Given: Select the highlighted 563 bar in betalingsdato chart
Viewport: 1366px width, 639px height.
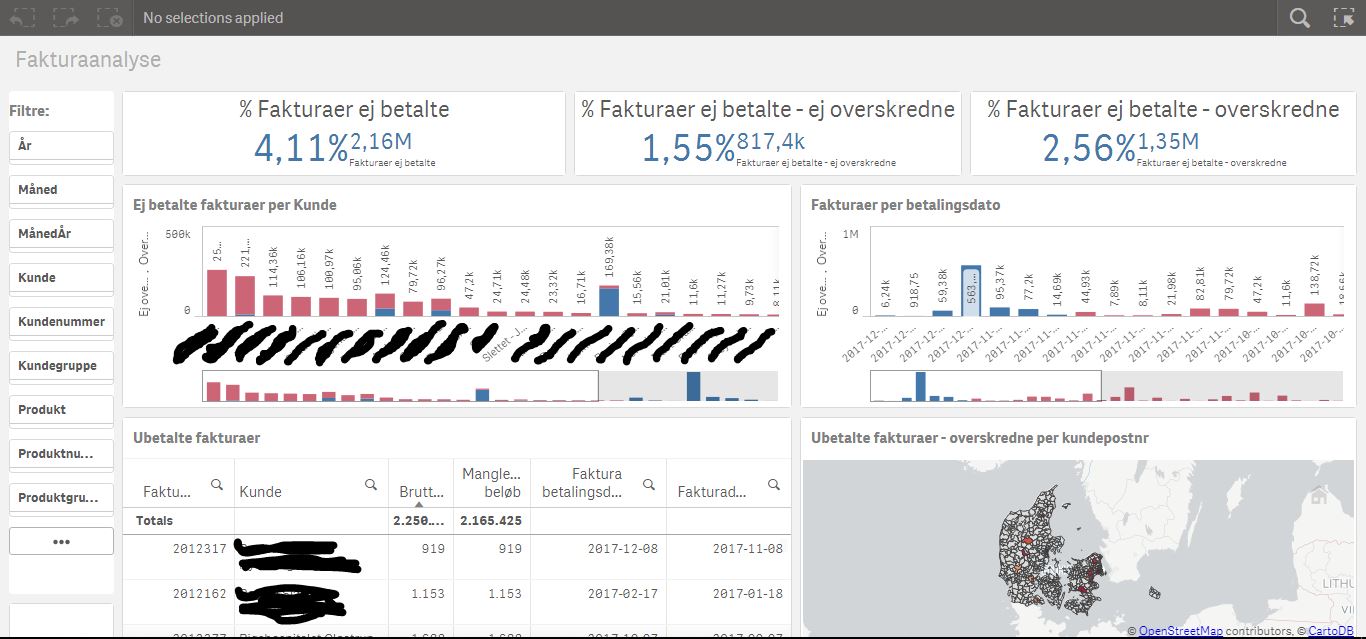Looking at the screenshot, I should [970, 291].
